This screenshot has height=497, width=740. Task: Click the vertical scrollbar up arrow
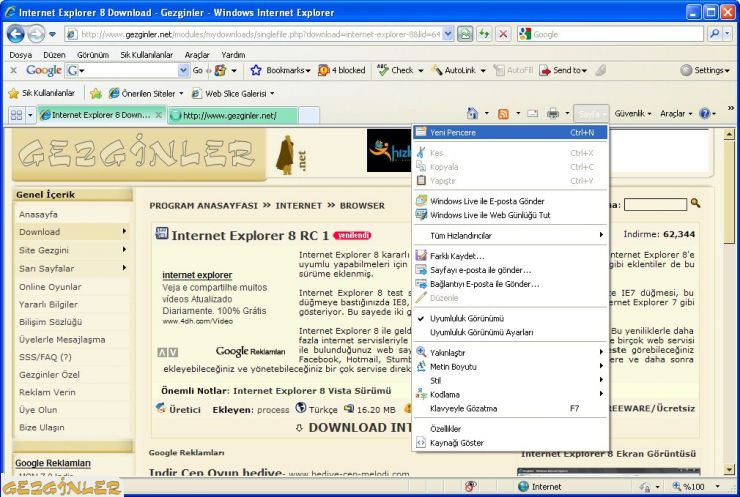click(x=729, y=135)
